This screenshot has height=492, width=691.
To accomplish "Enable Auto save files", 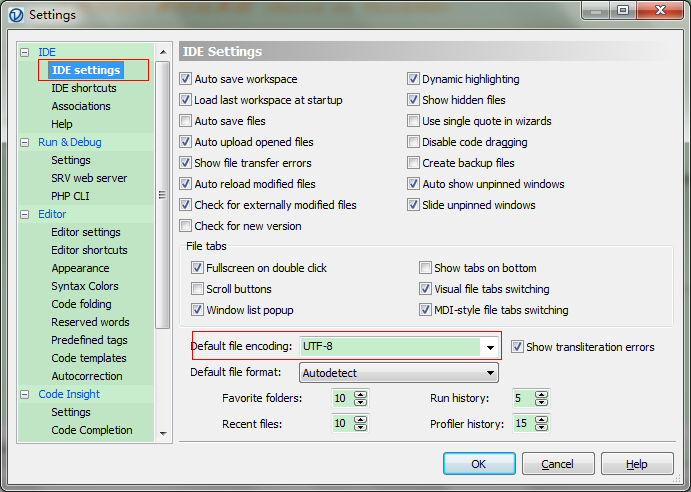I will [186, 121].
